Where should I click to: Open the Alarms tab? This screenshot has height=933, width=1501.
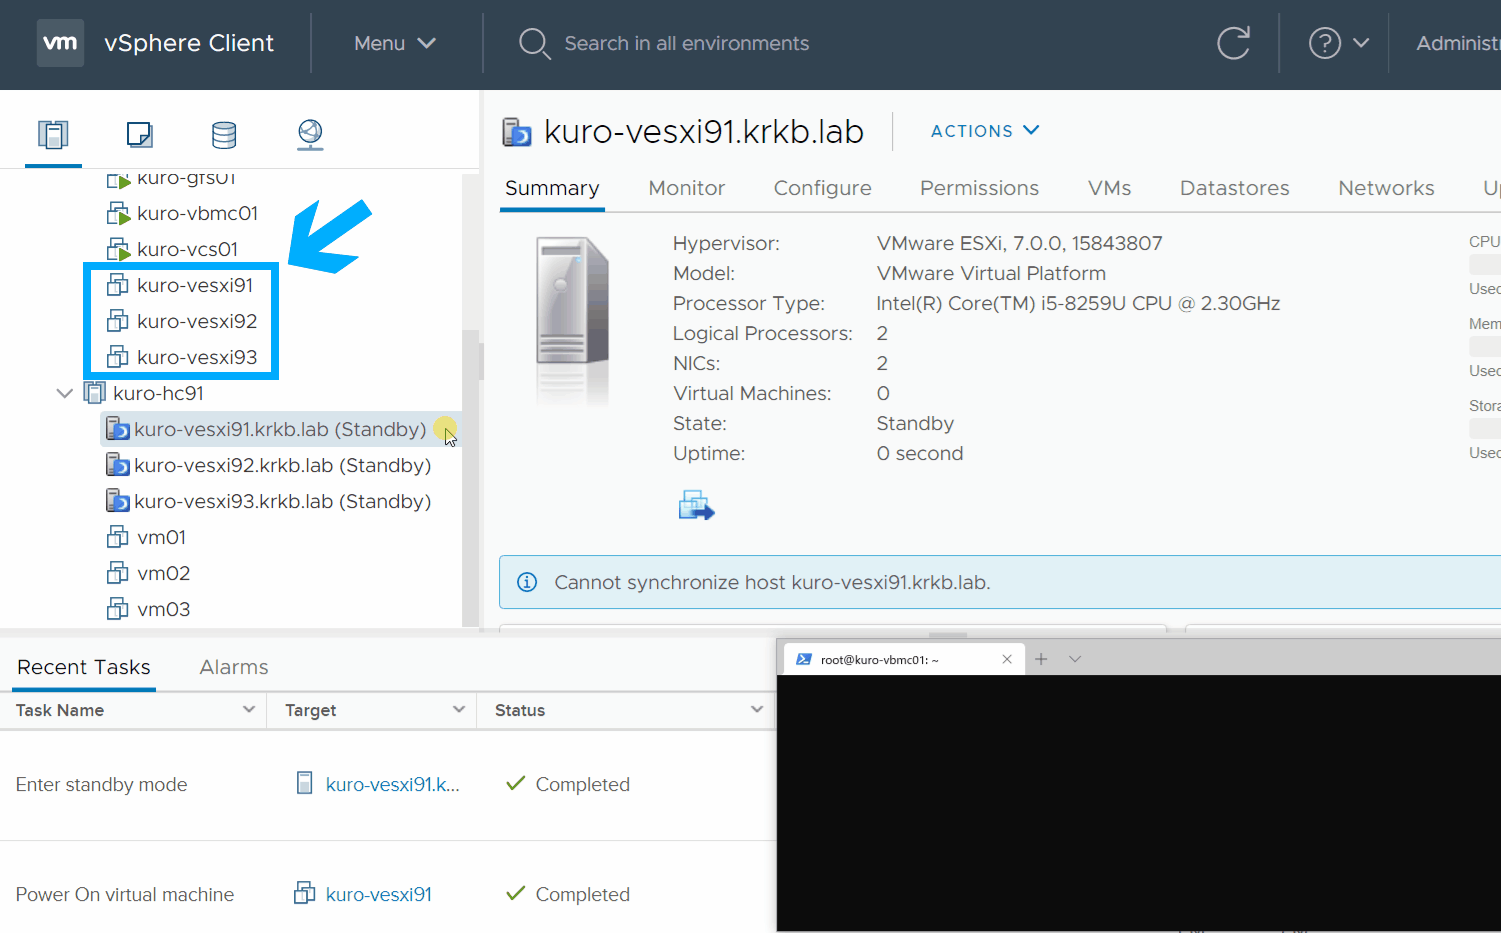(x=234, y=667)
